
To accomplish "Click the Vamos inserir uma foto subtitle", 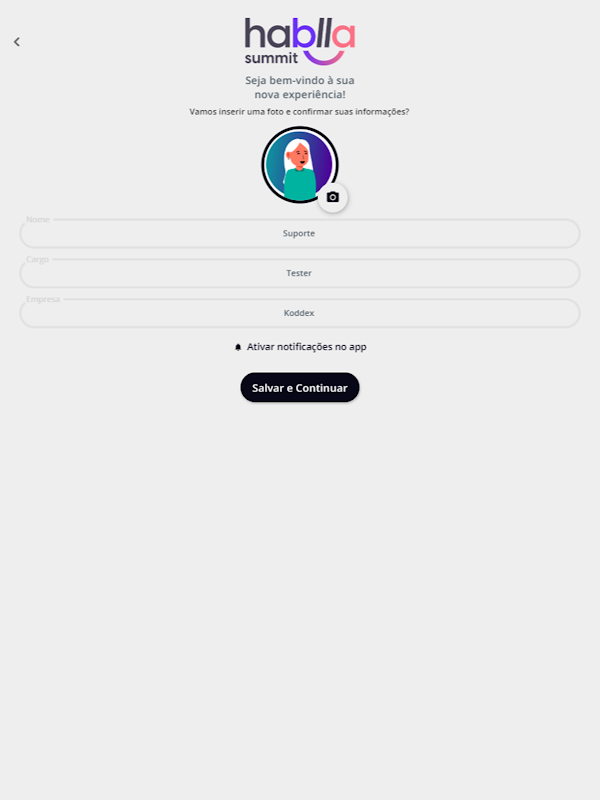I will [299, 112].
